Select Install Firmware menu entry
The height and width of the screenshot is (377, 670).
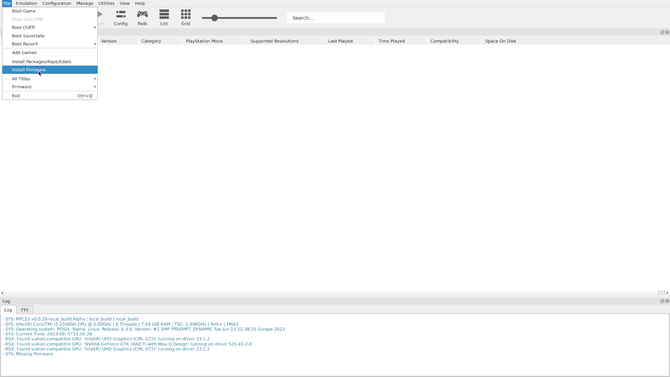coord(50,70)
